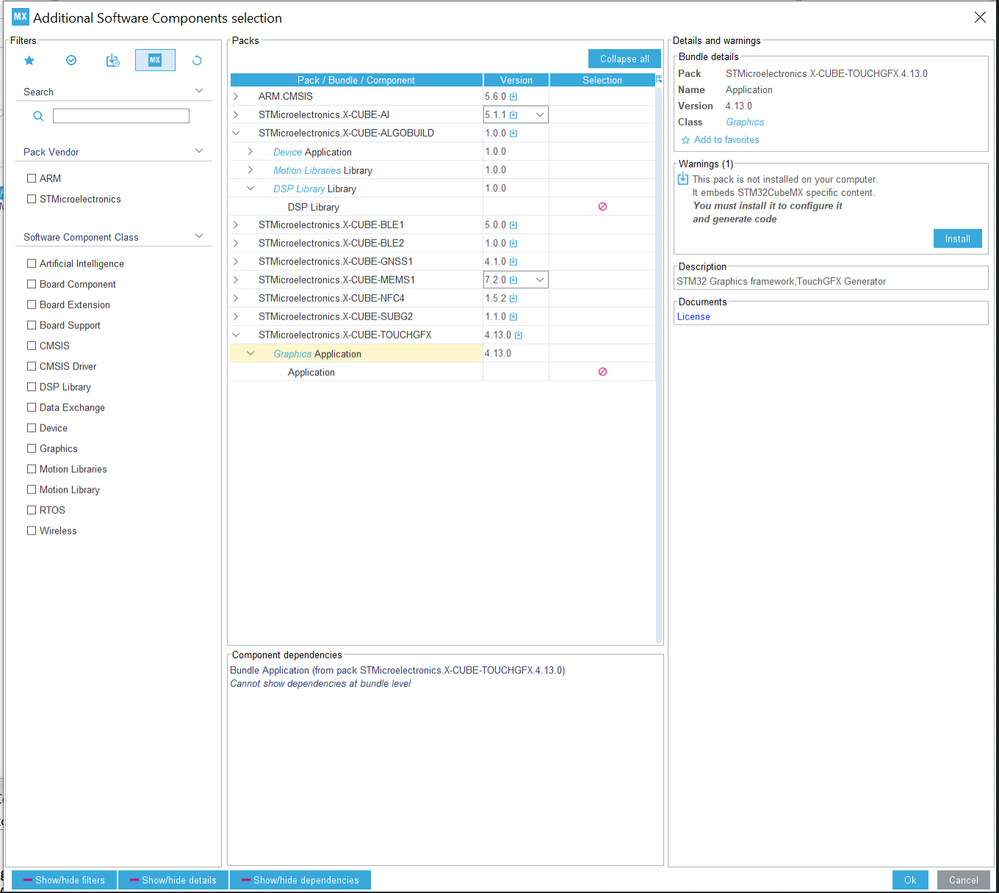Image resolution: width=999 pixels, height=893 pixels.
Task: Enable the Motion Libraries filter checkbox
Action: pyautogui.click(x=31, y=469)
